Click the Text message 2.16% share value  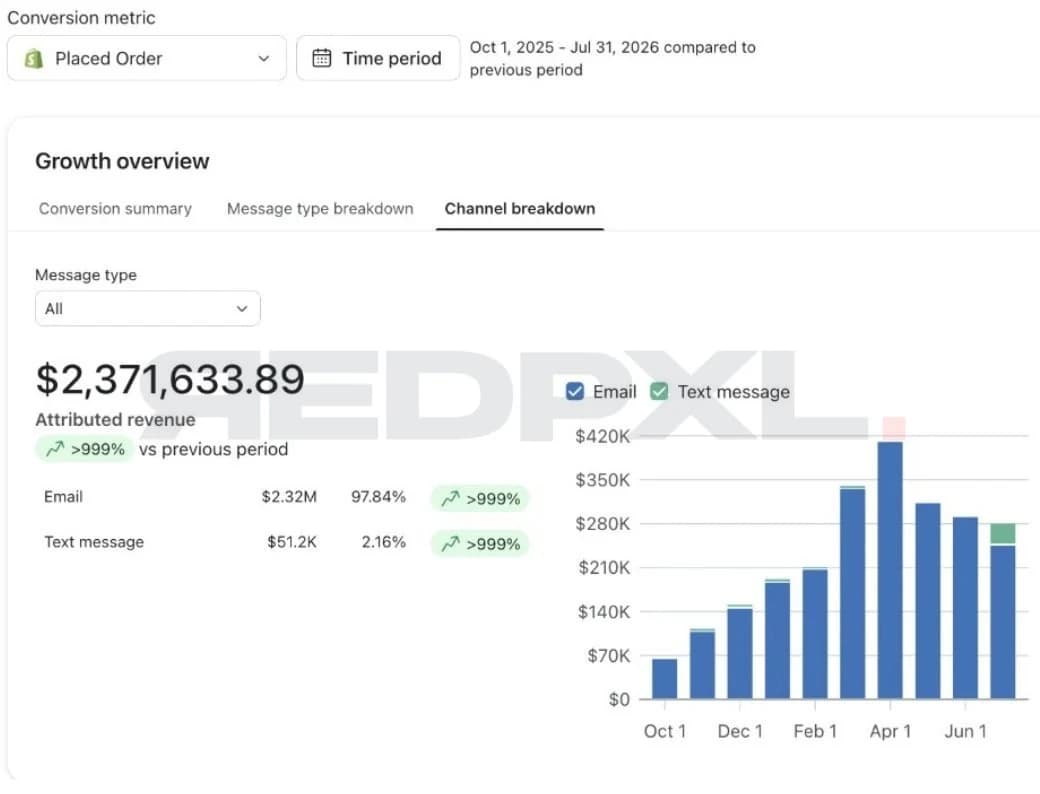383,542
